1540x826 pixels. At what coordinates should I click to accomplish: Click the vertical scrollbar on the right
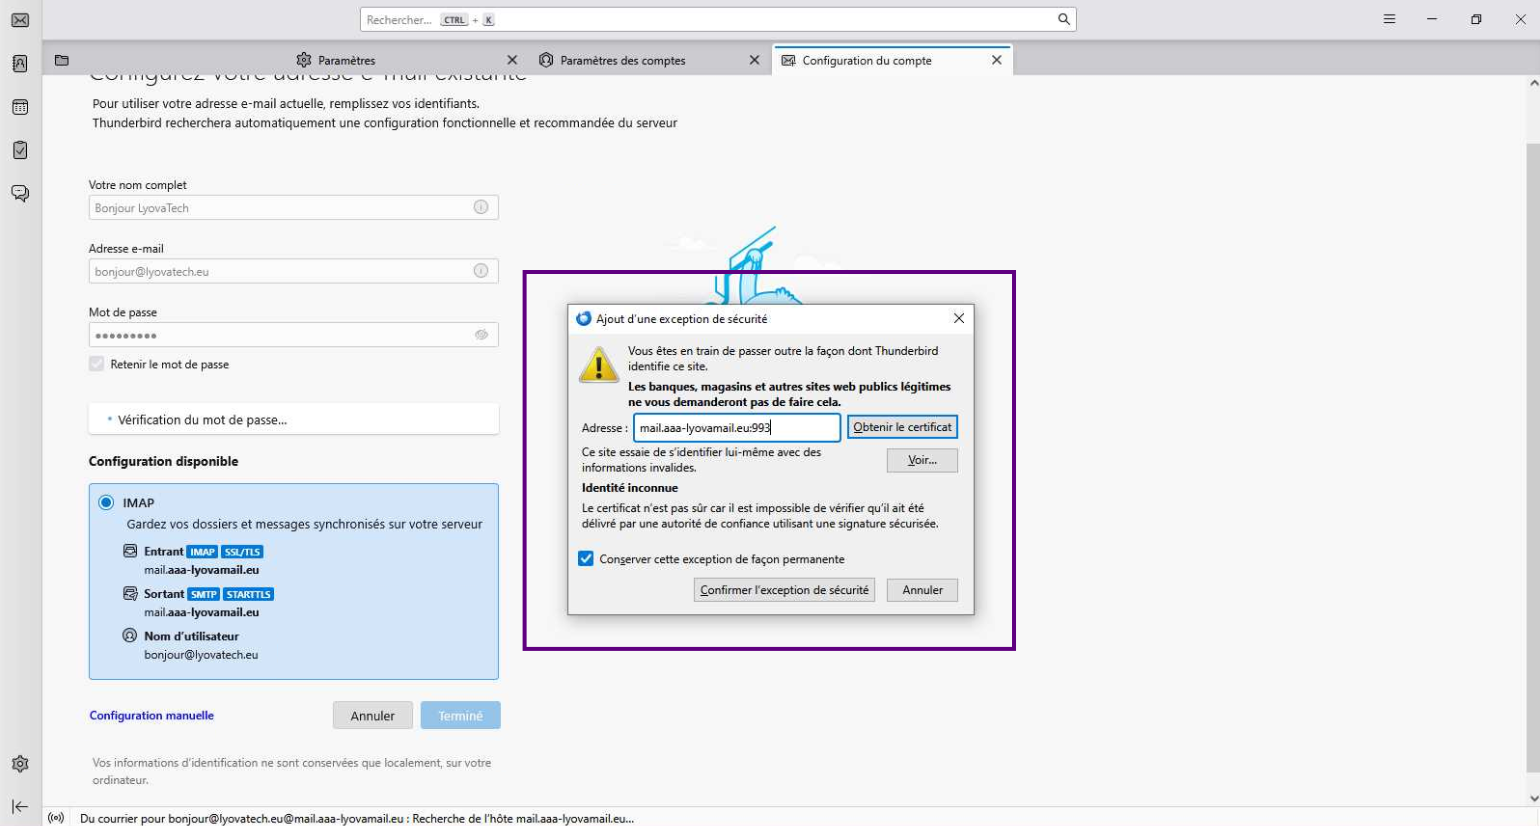pyautogui.click(x=1534, y=458)
